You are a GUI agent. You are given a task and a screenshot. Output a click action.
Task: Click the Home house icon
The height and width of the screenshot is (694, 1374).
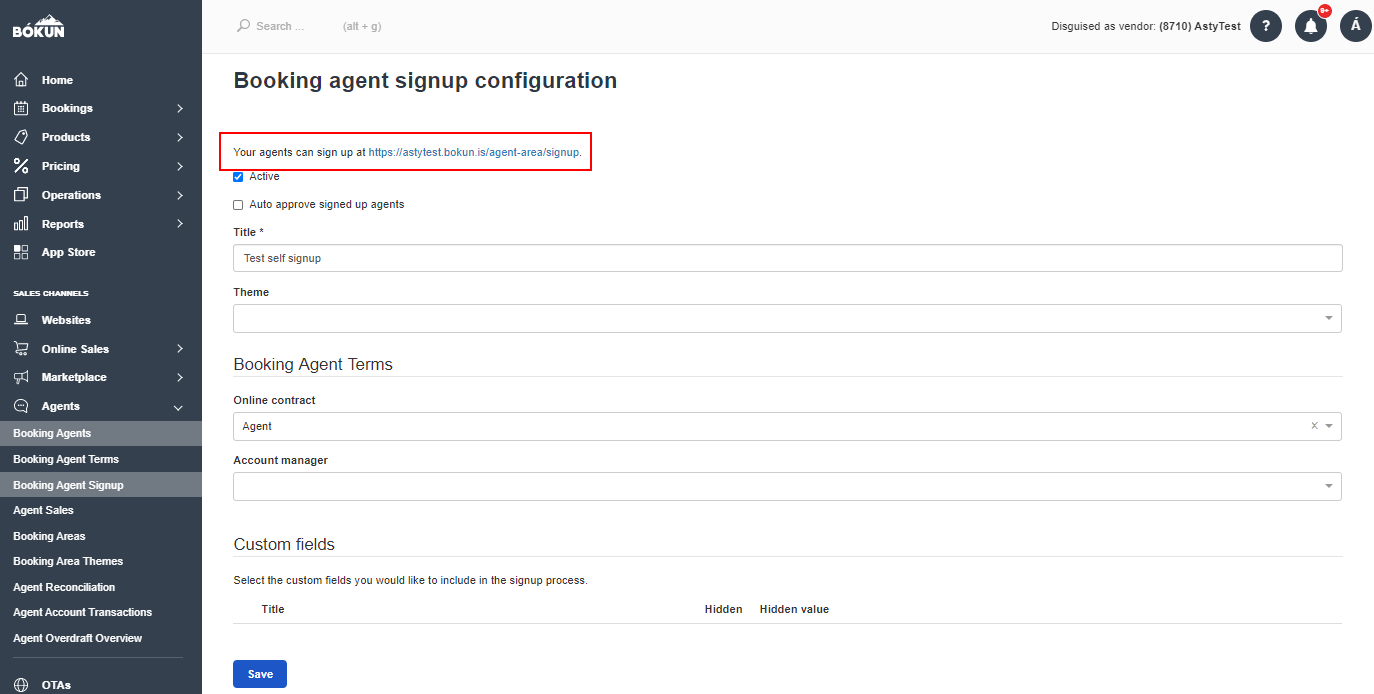[x=21, y=80]
